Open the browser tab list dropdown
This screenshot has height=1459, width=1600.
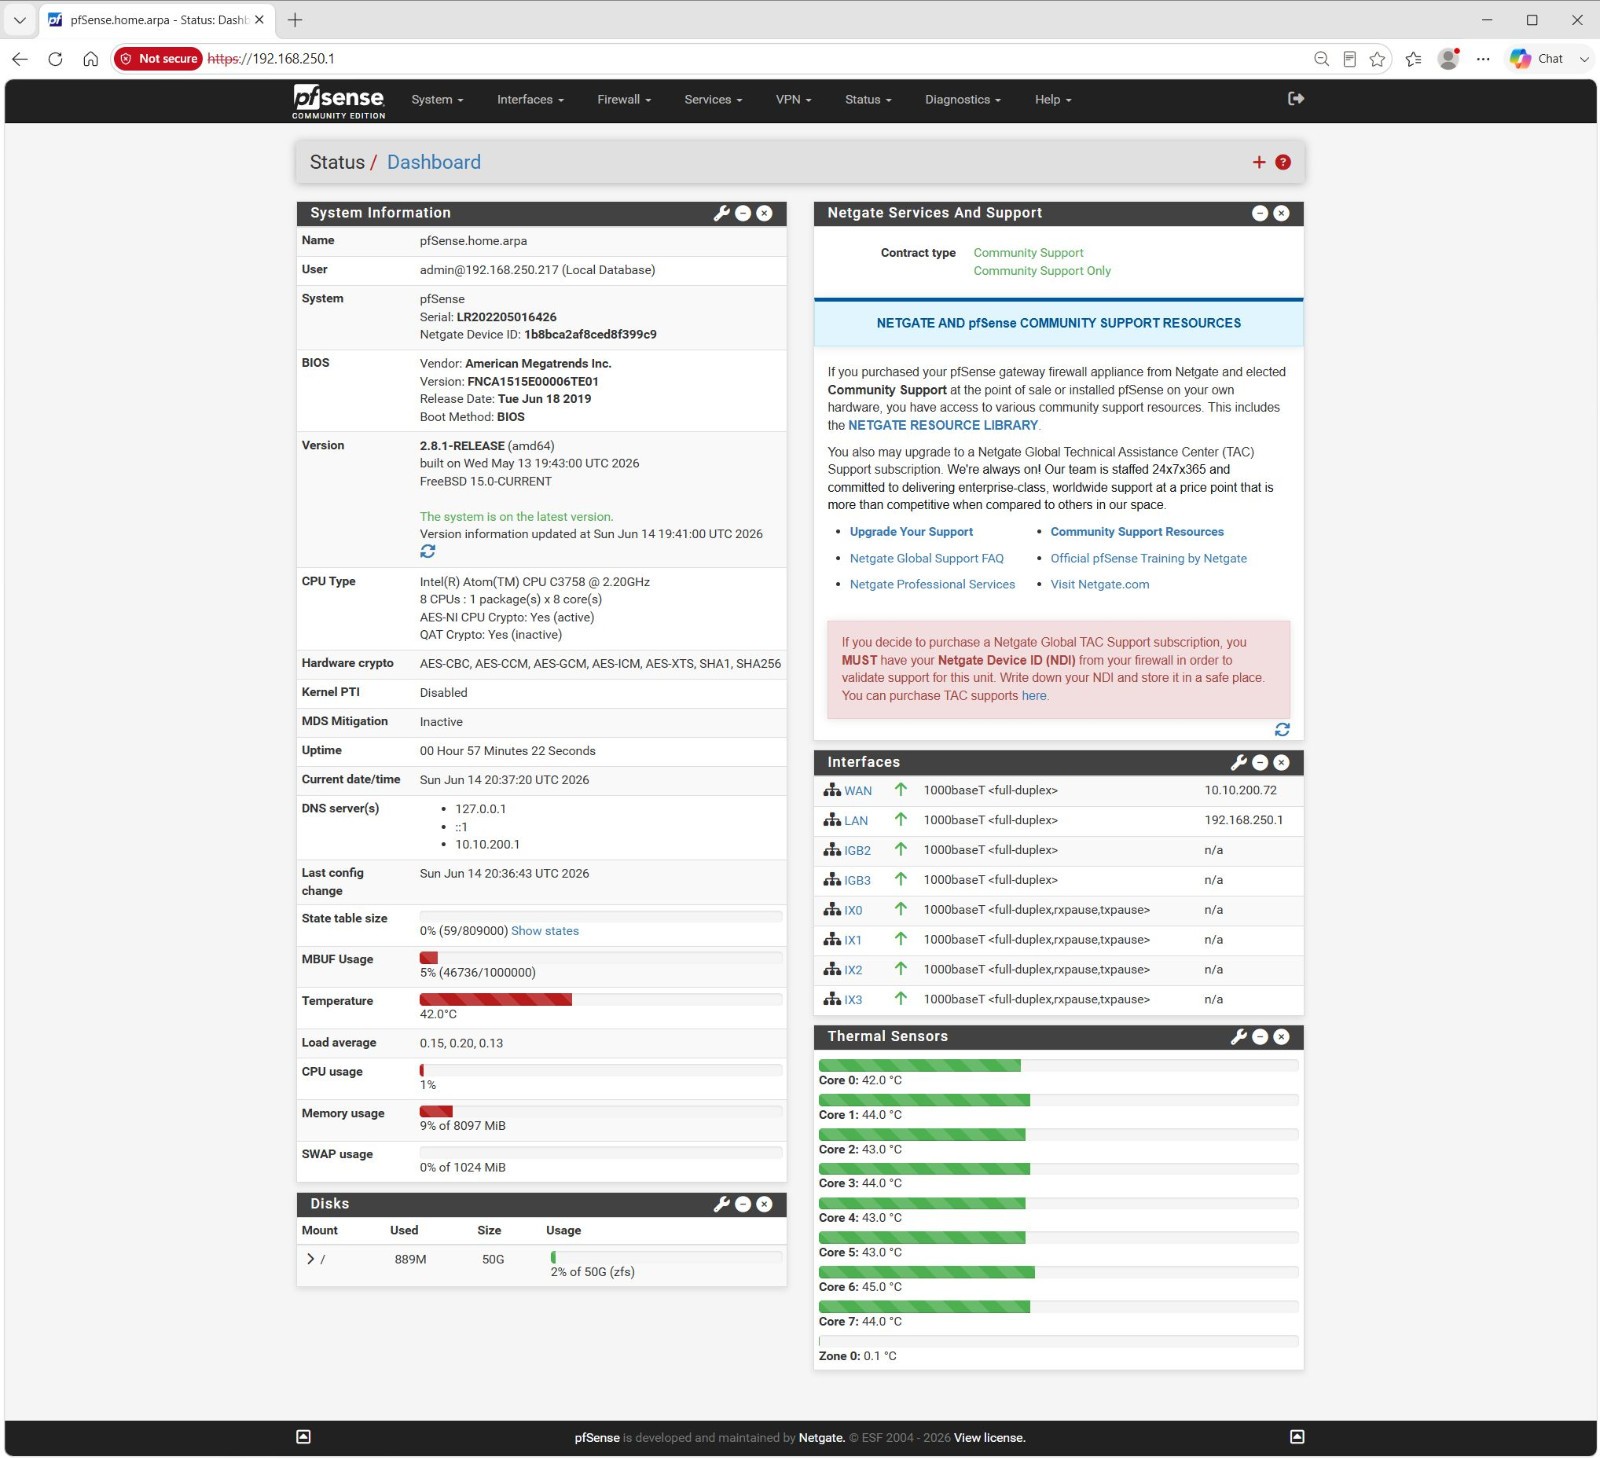click(19, 20)
